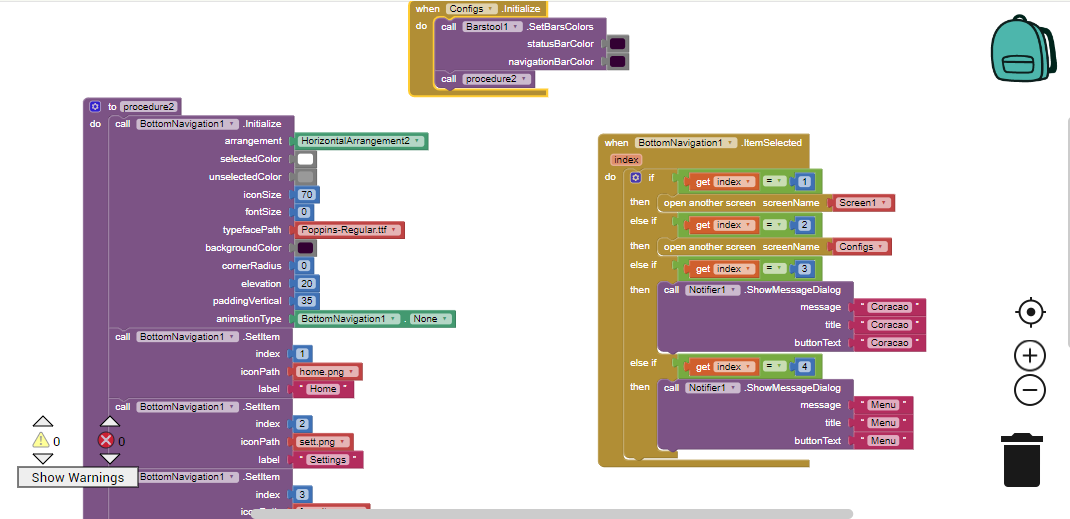This screenshot has height=519, width=1070.
Task: Click the Show Warnings button
Action: (78, 477)
